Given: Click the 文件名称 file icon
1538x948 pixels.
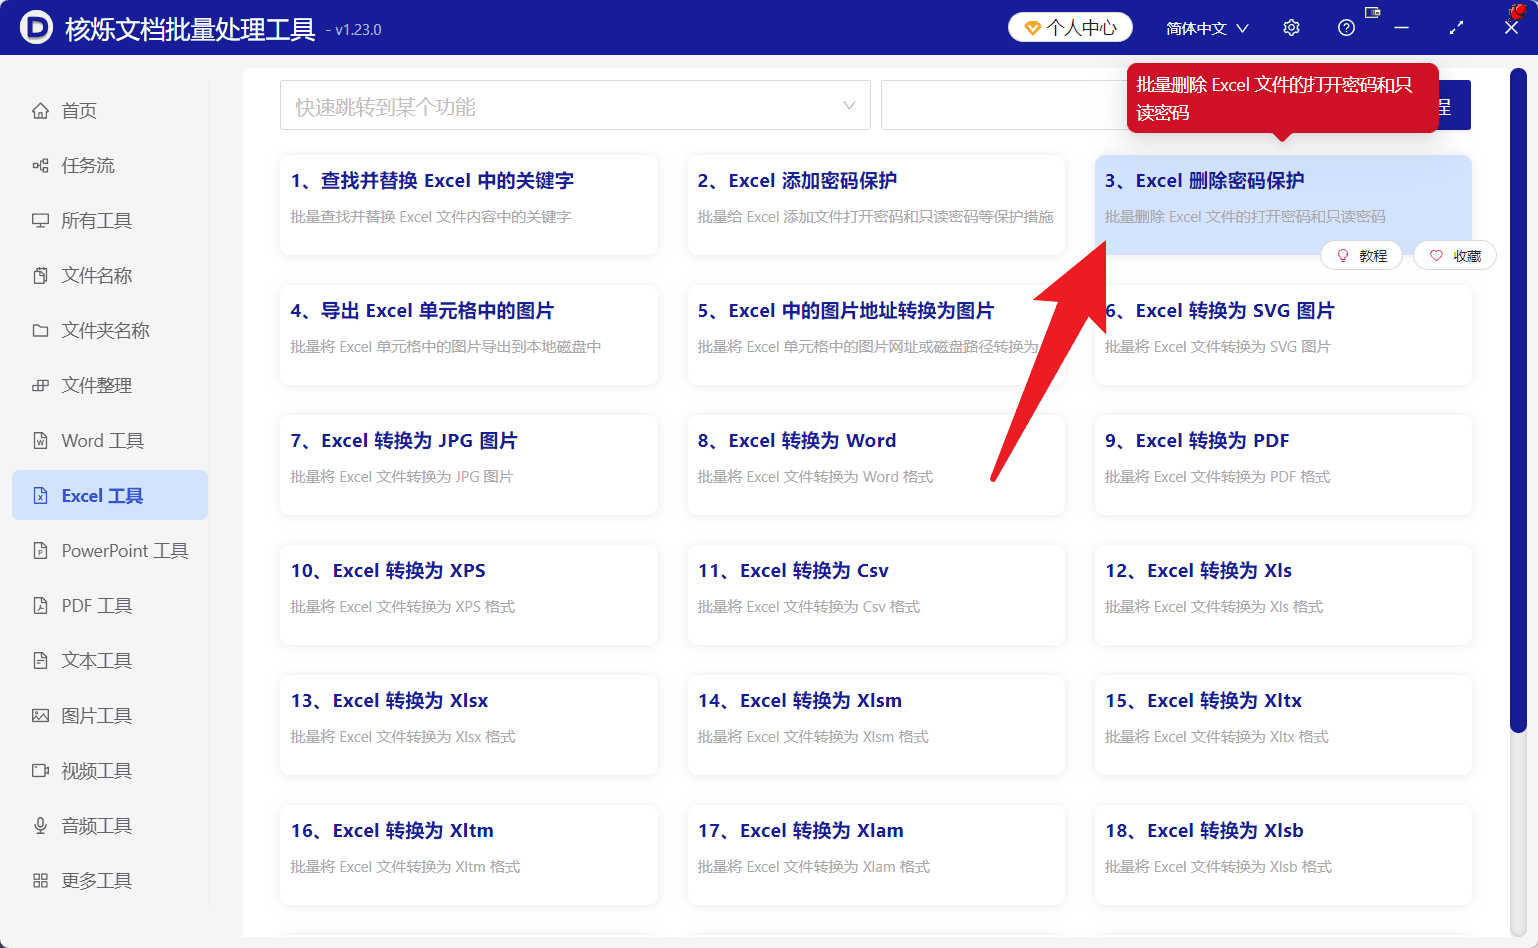Looking at the screenshot, I should [x=40, y=276].
